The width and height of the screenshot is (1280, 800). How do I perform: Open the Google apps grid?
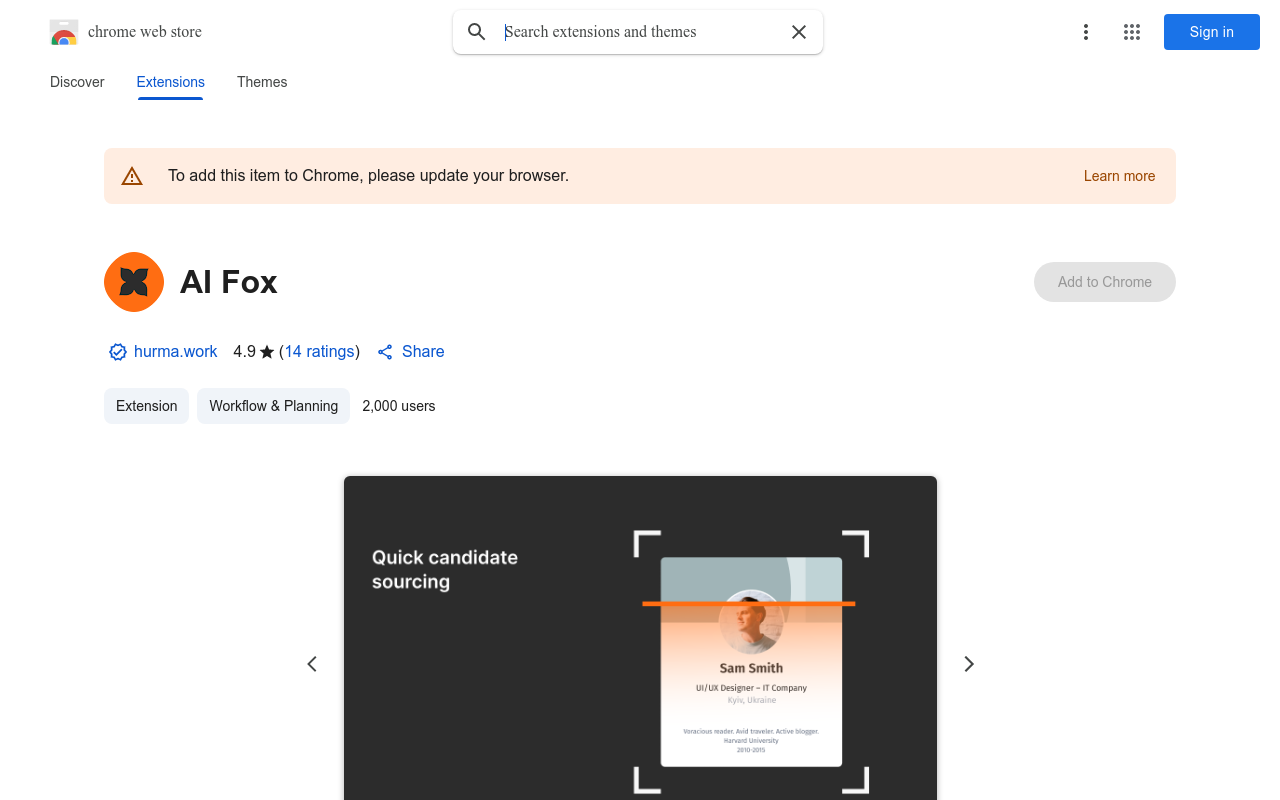tap(1132, 32)
